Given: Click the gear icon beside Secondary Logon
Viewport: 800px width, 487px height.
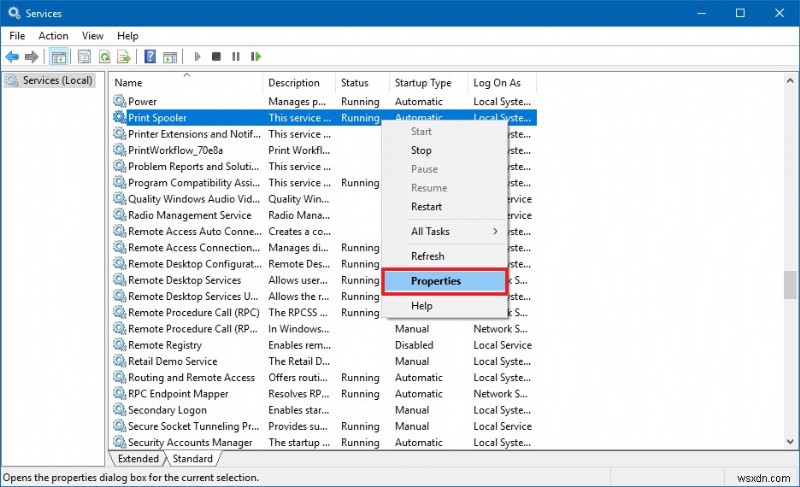Looking at the screenshot, I should tap(119, 409).
